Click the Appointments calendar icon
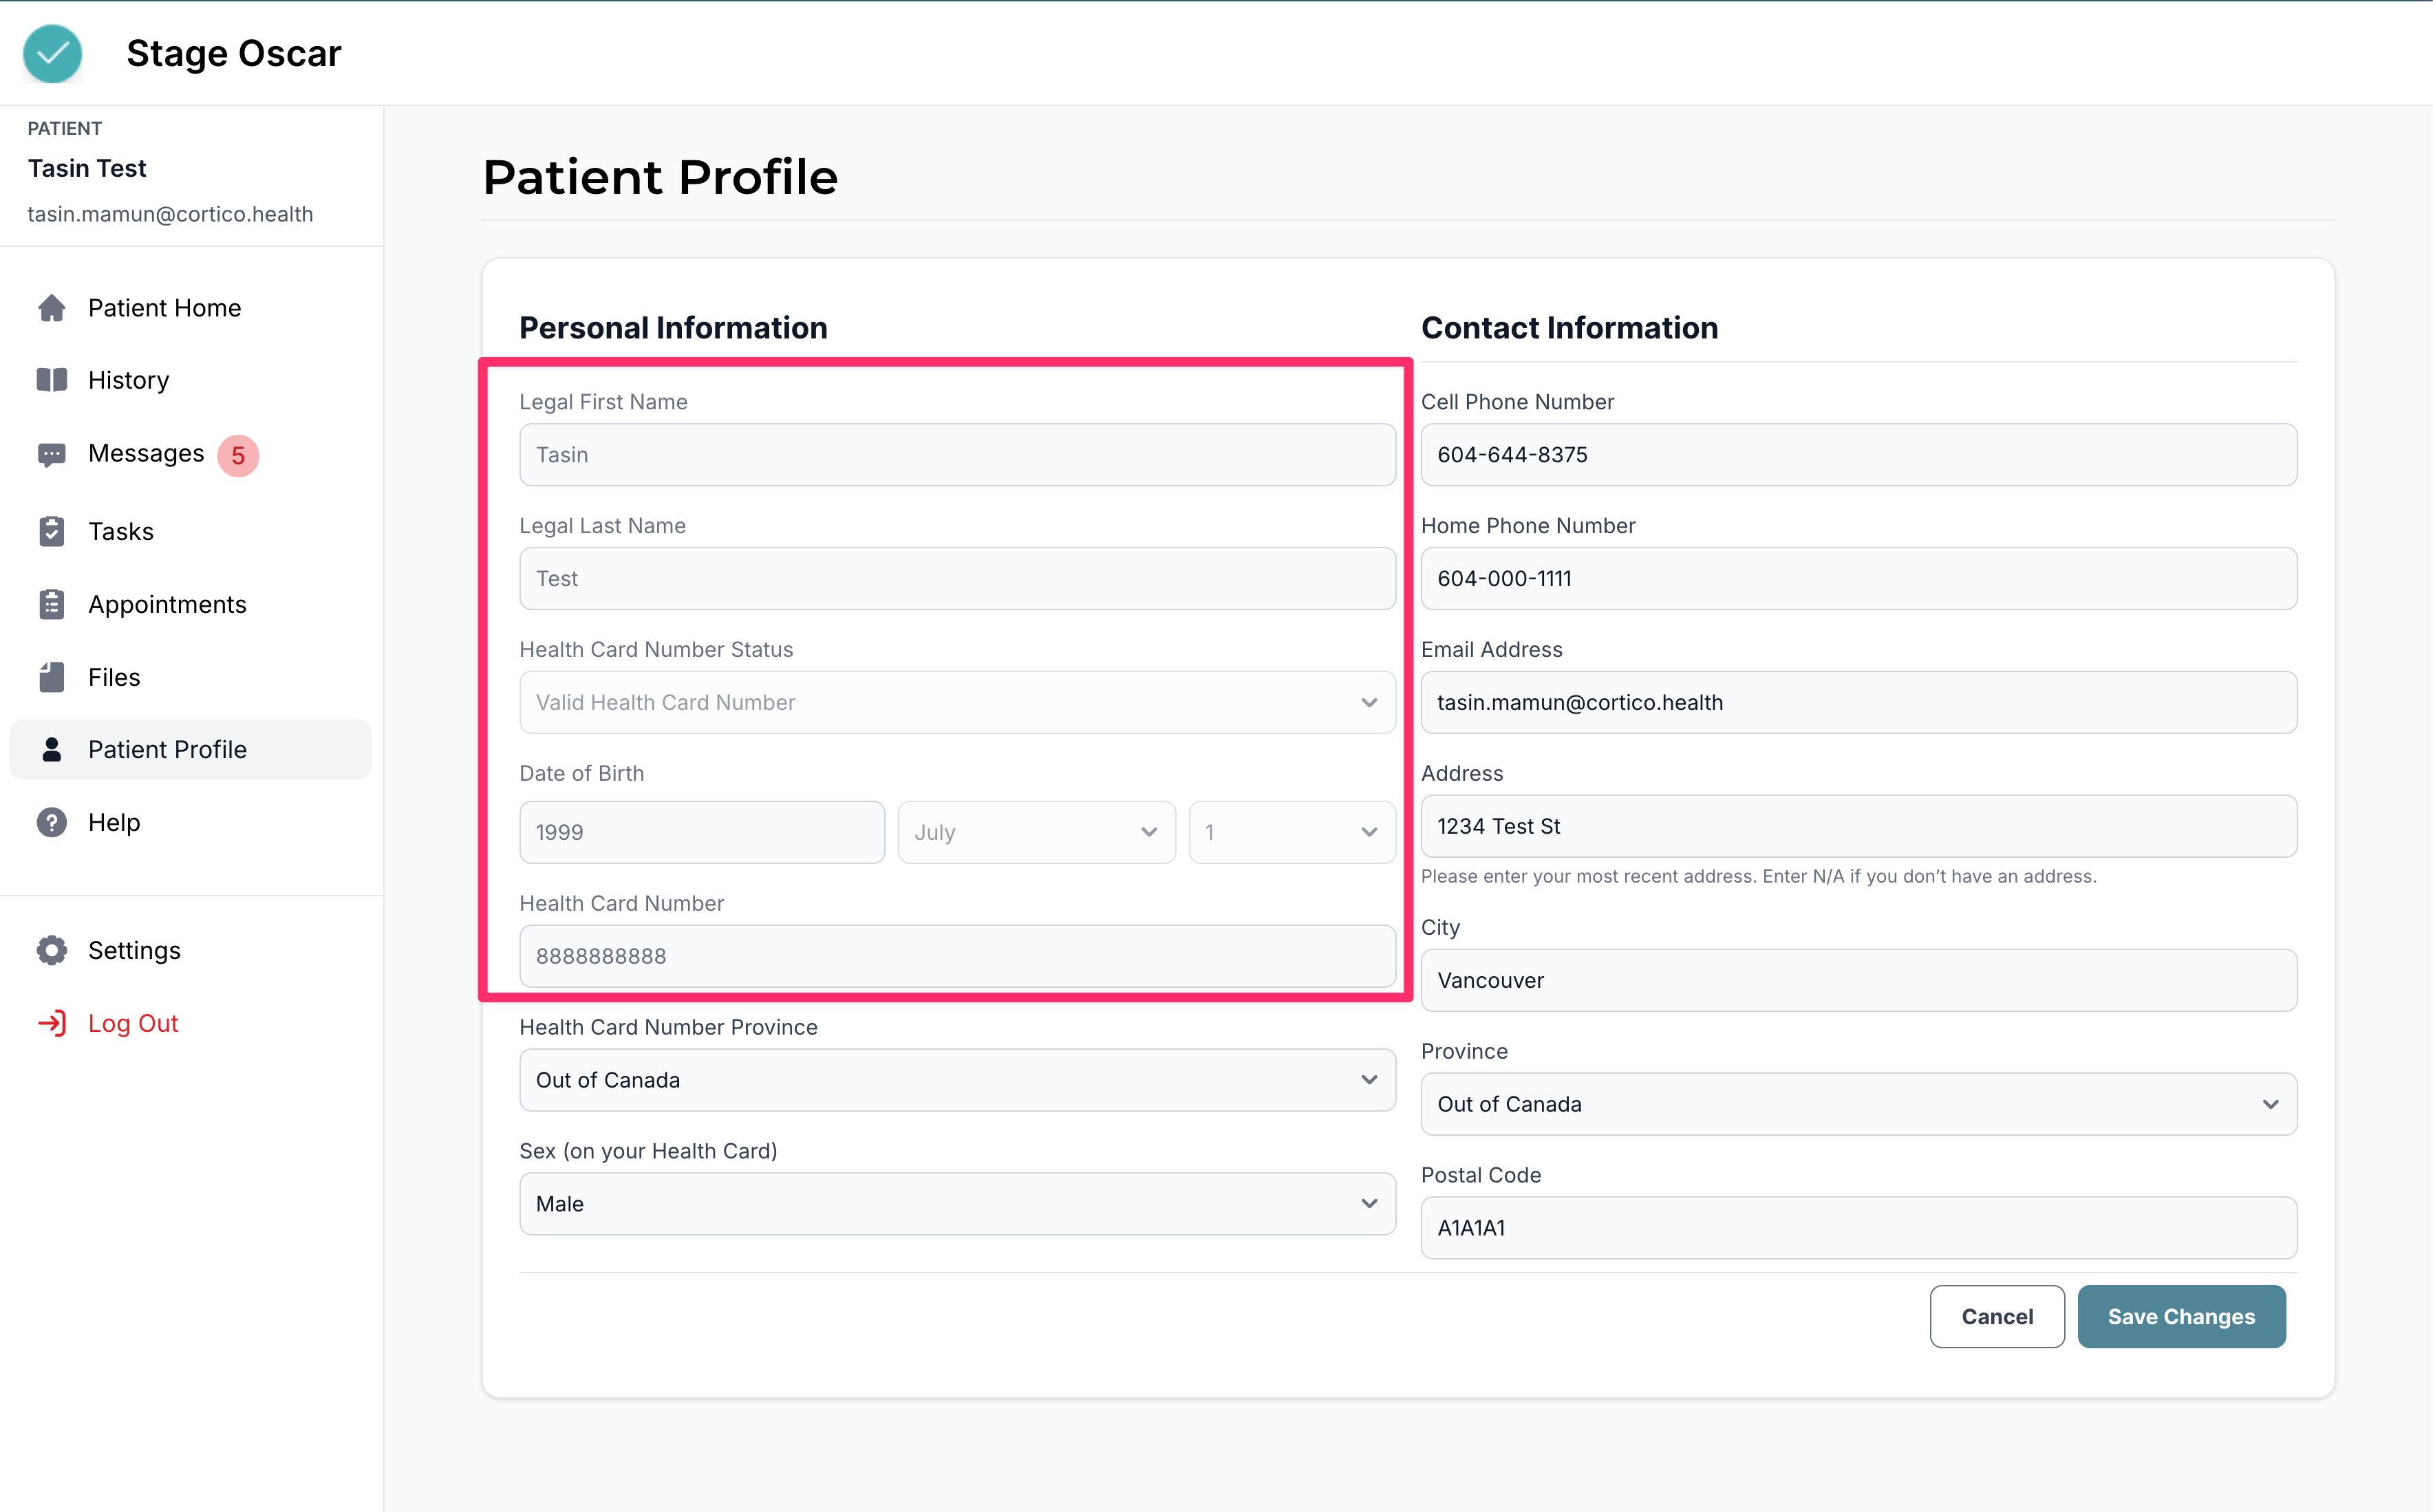 (x=52, y=604)
